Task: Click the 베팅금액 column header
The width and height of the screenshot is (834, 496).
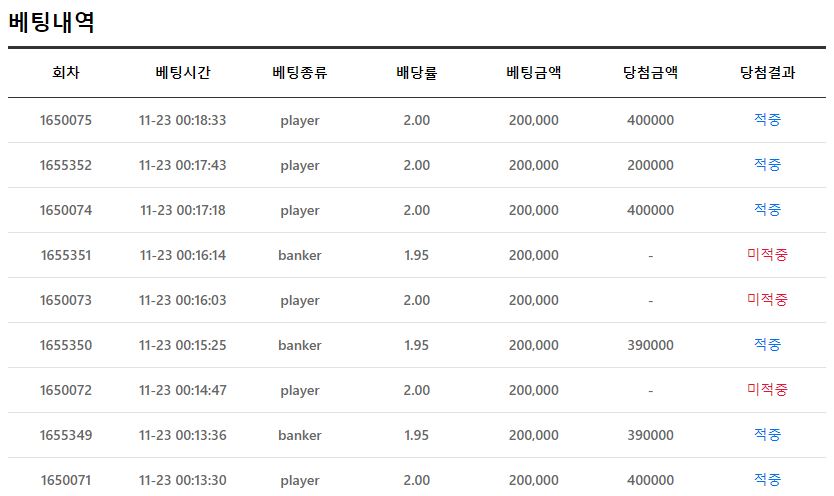Action: (533, 72)
